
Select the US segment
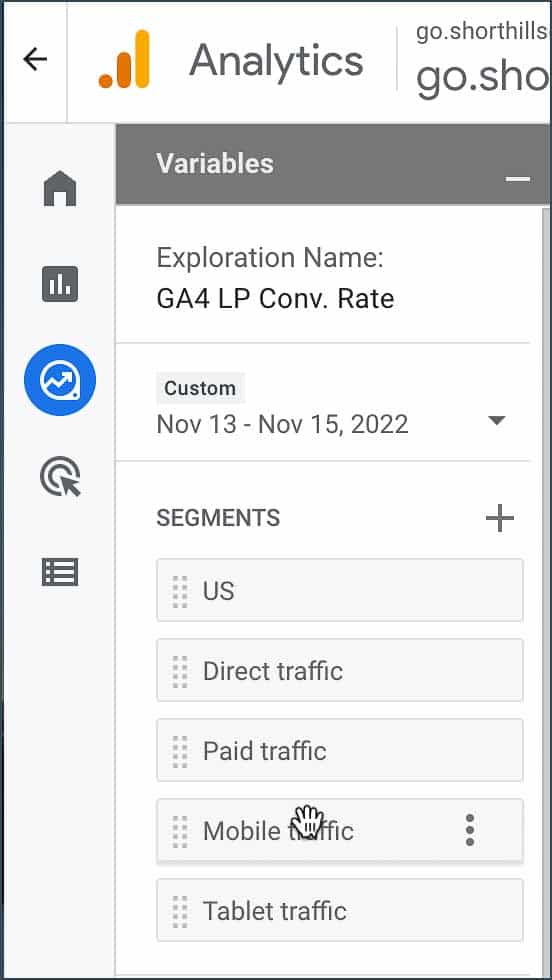(x=339, y=590)
